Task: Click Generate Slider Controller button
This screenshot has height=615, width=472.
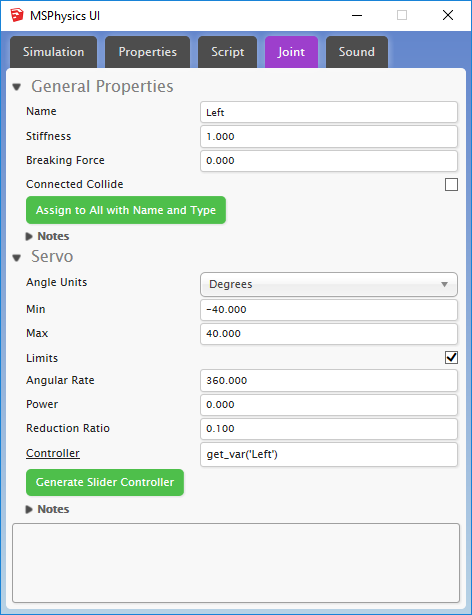Action: coord(105,482)
